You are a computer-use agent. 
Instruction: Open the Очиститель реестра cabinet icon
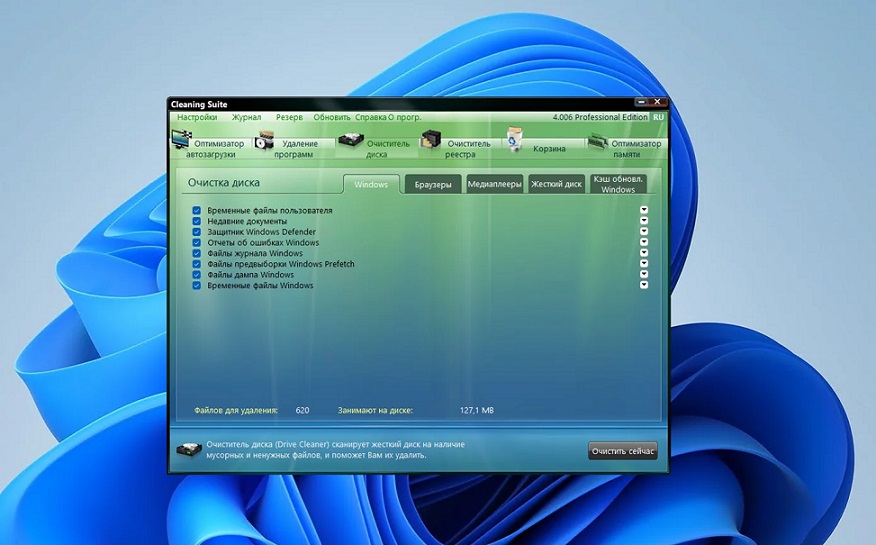pyautogui.click(x=431, y=140)
